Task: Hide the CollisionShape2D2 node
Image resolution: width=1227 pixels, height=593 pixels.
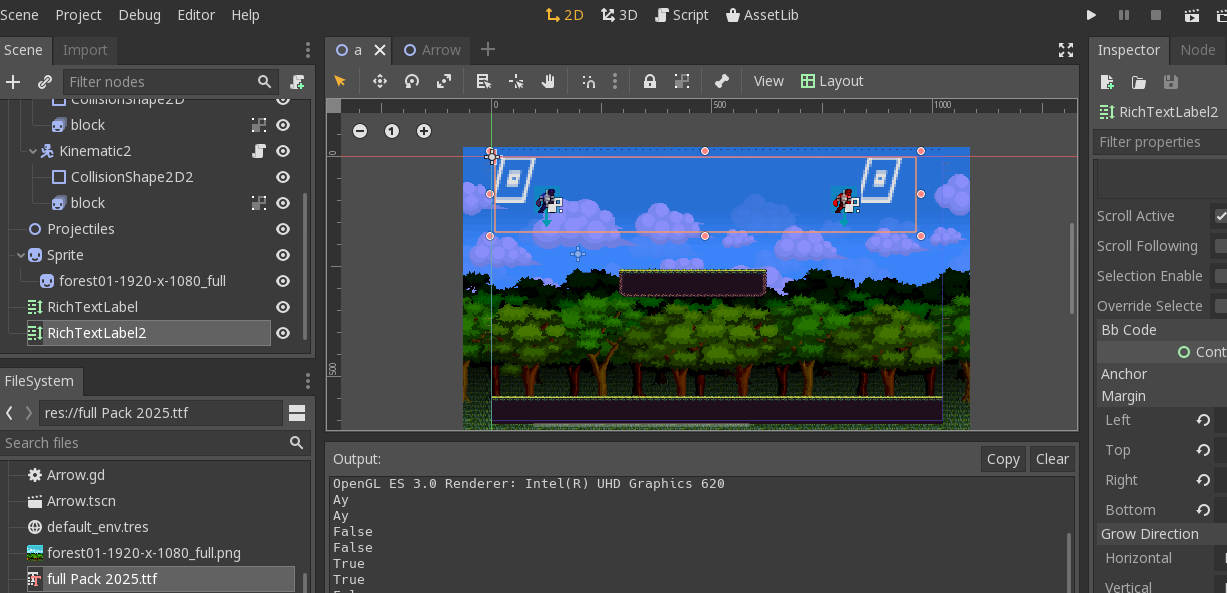Action: 283,177
